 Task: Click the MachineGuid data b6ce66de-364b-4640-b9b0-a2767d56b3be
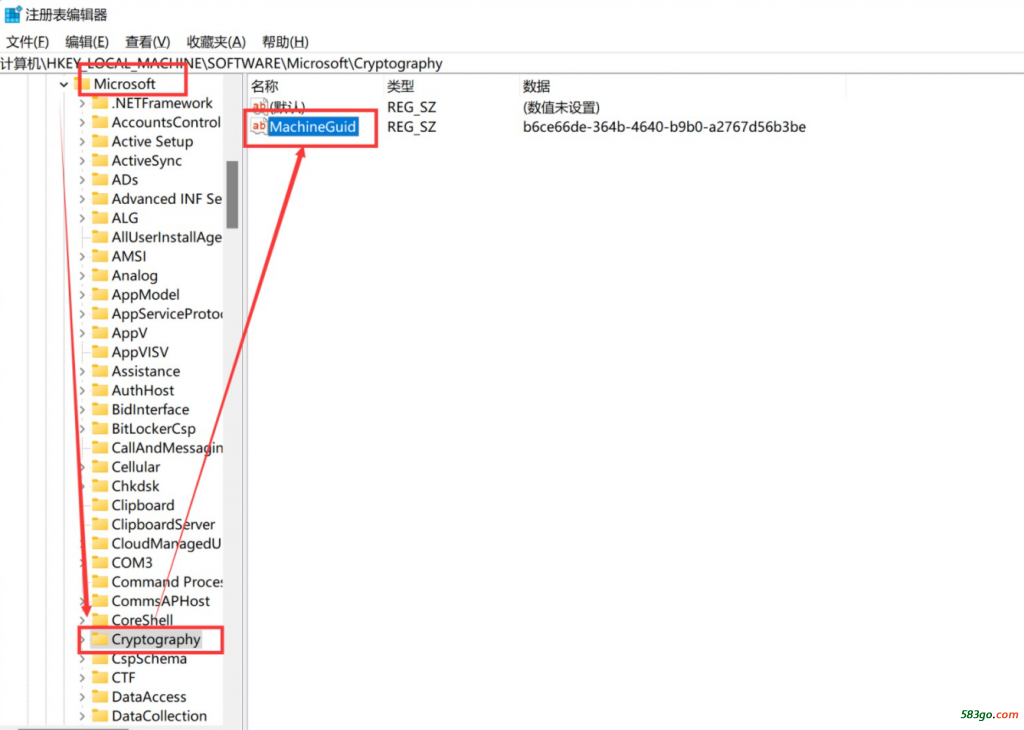coord(664,127)
